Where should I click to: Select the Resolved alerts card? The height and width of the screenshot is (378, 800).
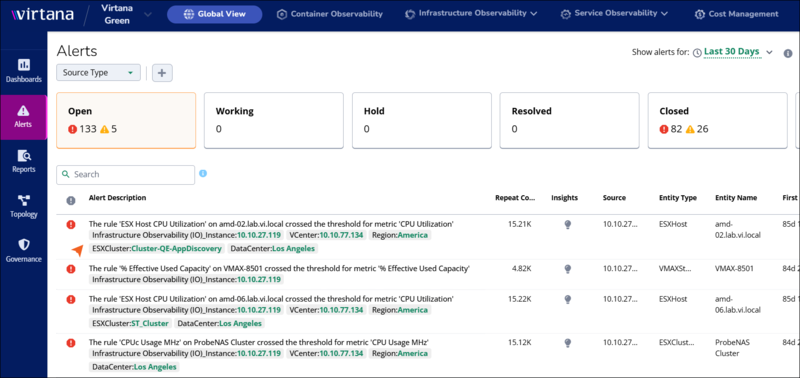(x=569, y=120)
